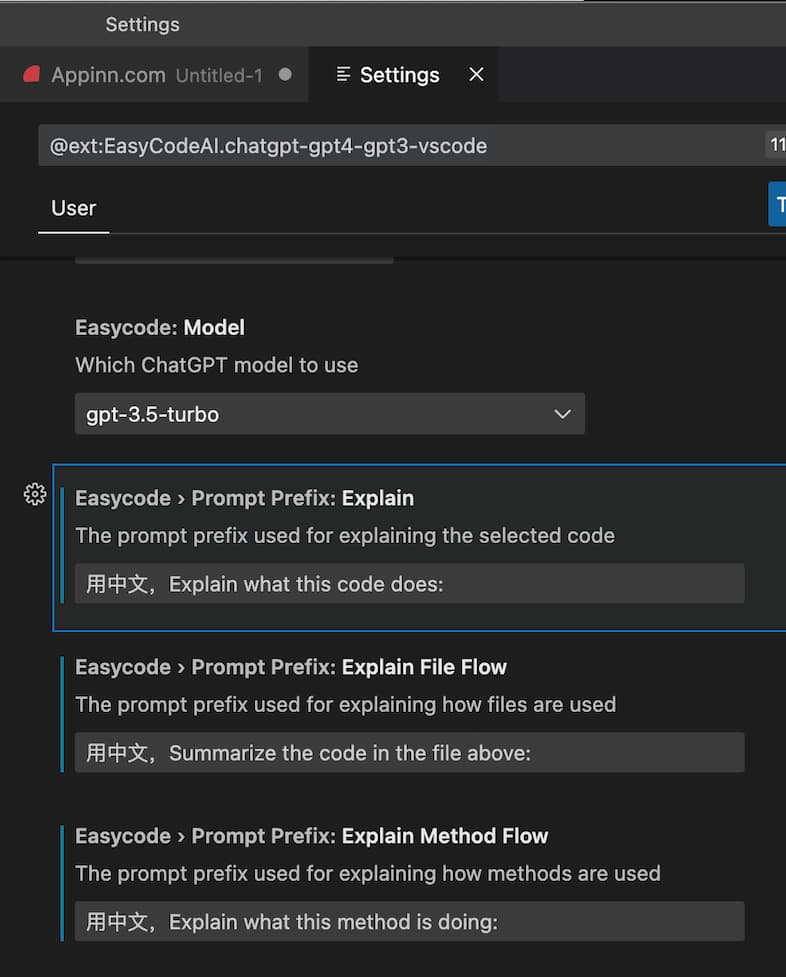Click 'Which ChatGPT model to use' description

click(x=216, y=365)
